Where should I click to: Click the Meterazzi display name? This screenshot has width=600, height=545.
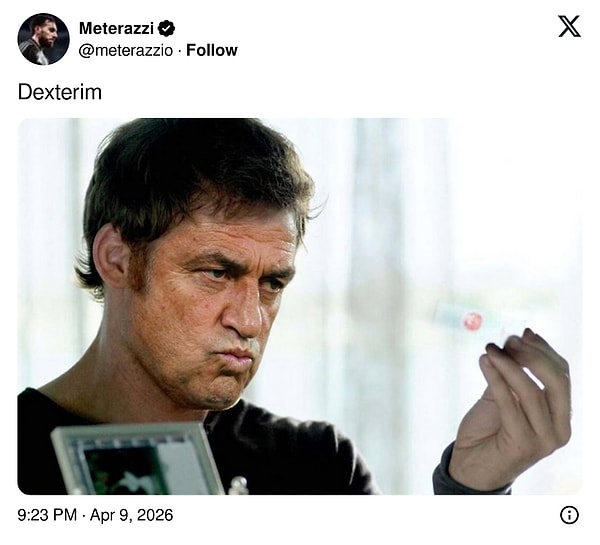coord(116,28)
